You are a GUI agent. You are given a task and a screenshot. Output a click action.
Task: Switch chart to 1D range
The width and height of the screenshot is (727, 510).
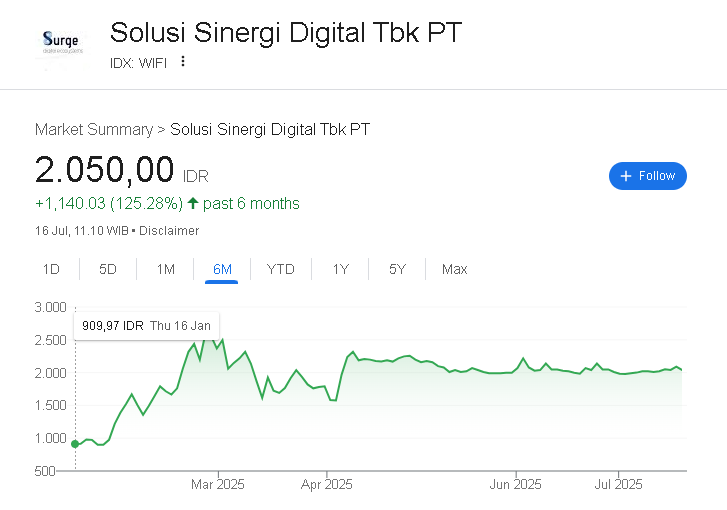click(x=51, y=269)
